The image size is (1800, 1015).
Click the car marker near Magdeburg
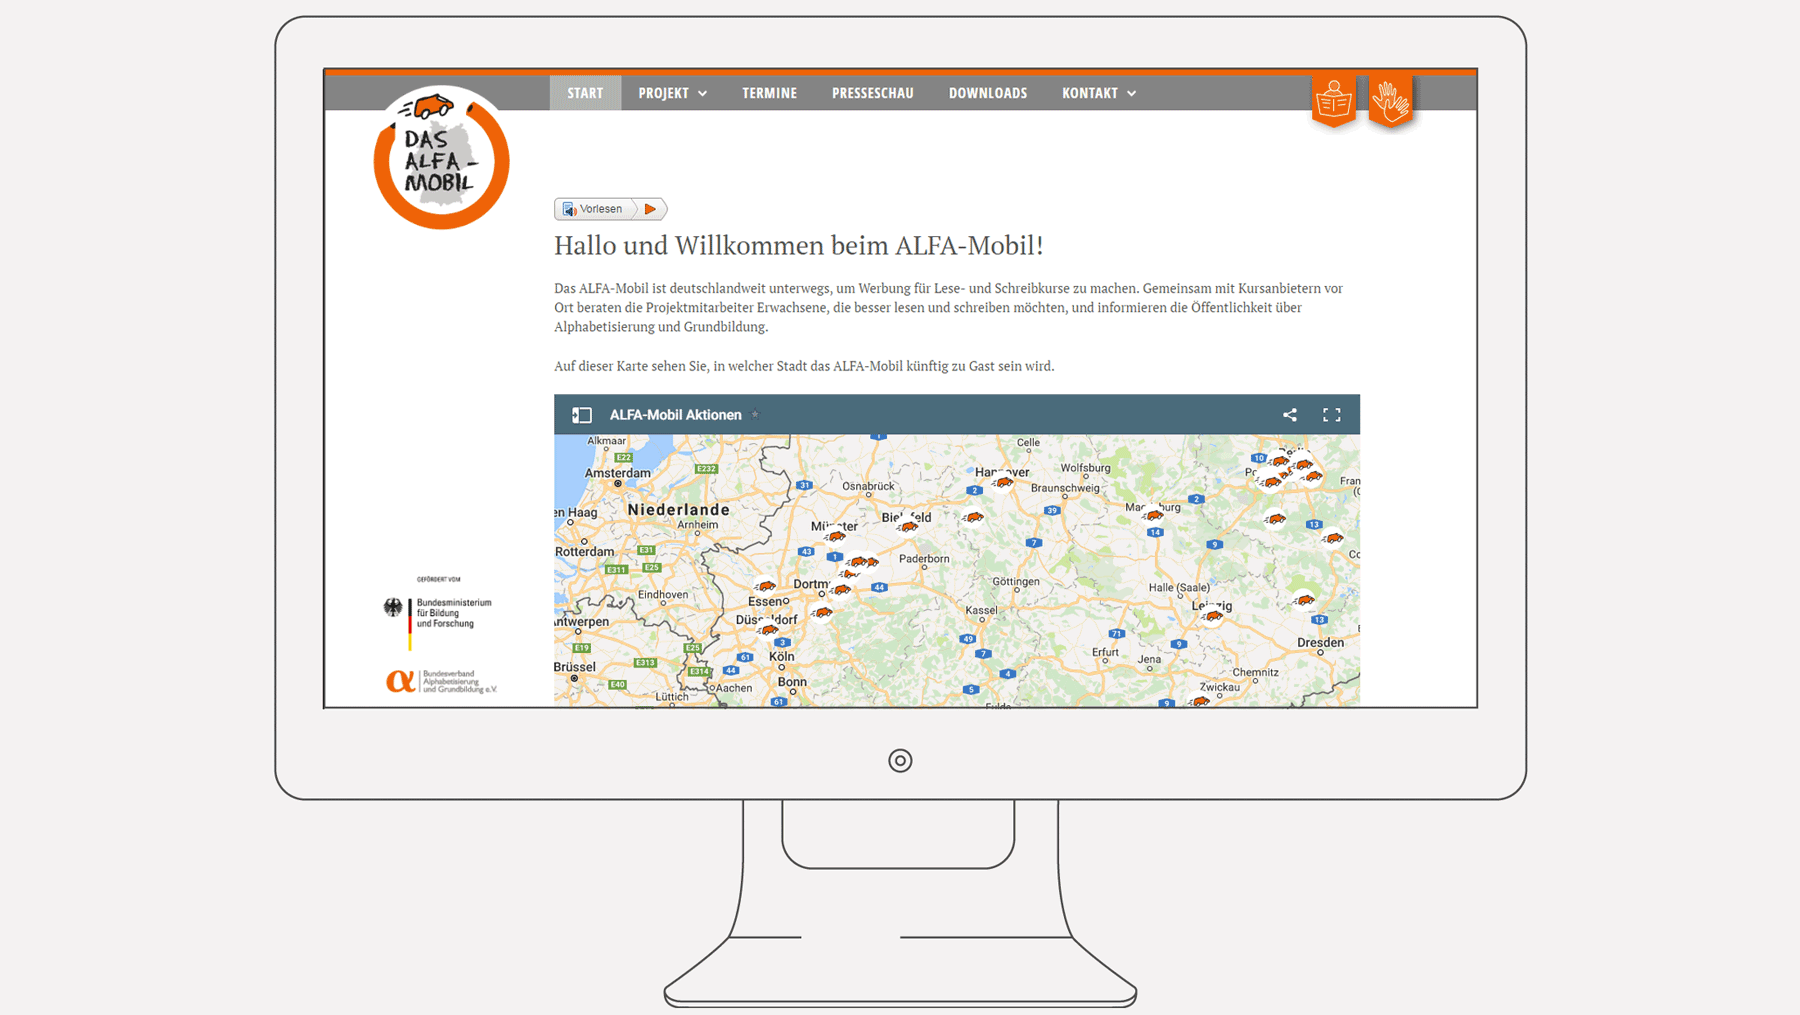pyautogui.click(x=1154, y=516)
